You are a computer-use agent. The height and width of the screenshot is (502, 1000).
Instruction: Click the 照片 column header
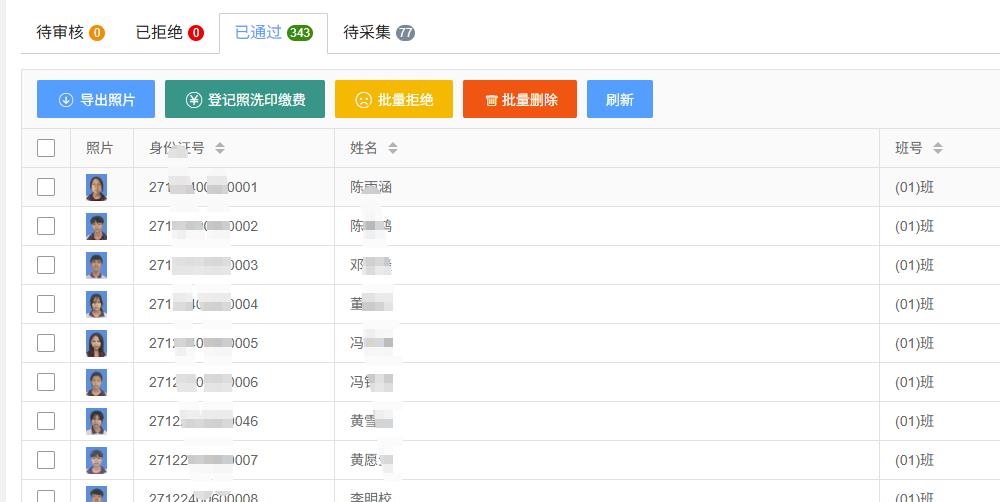[x=100, y=148]
